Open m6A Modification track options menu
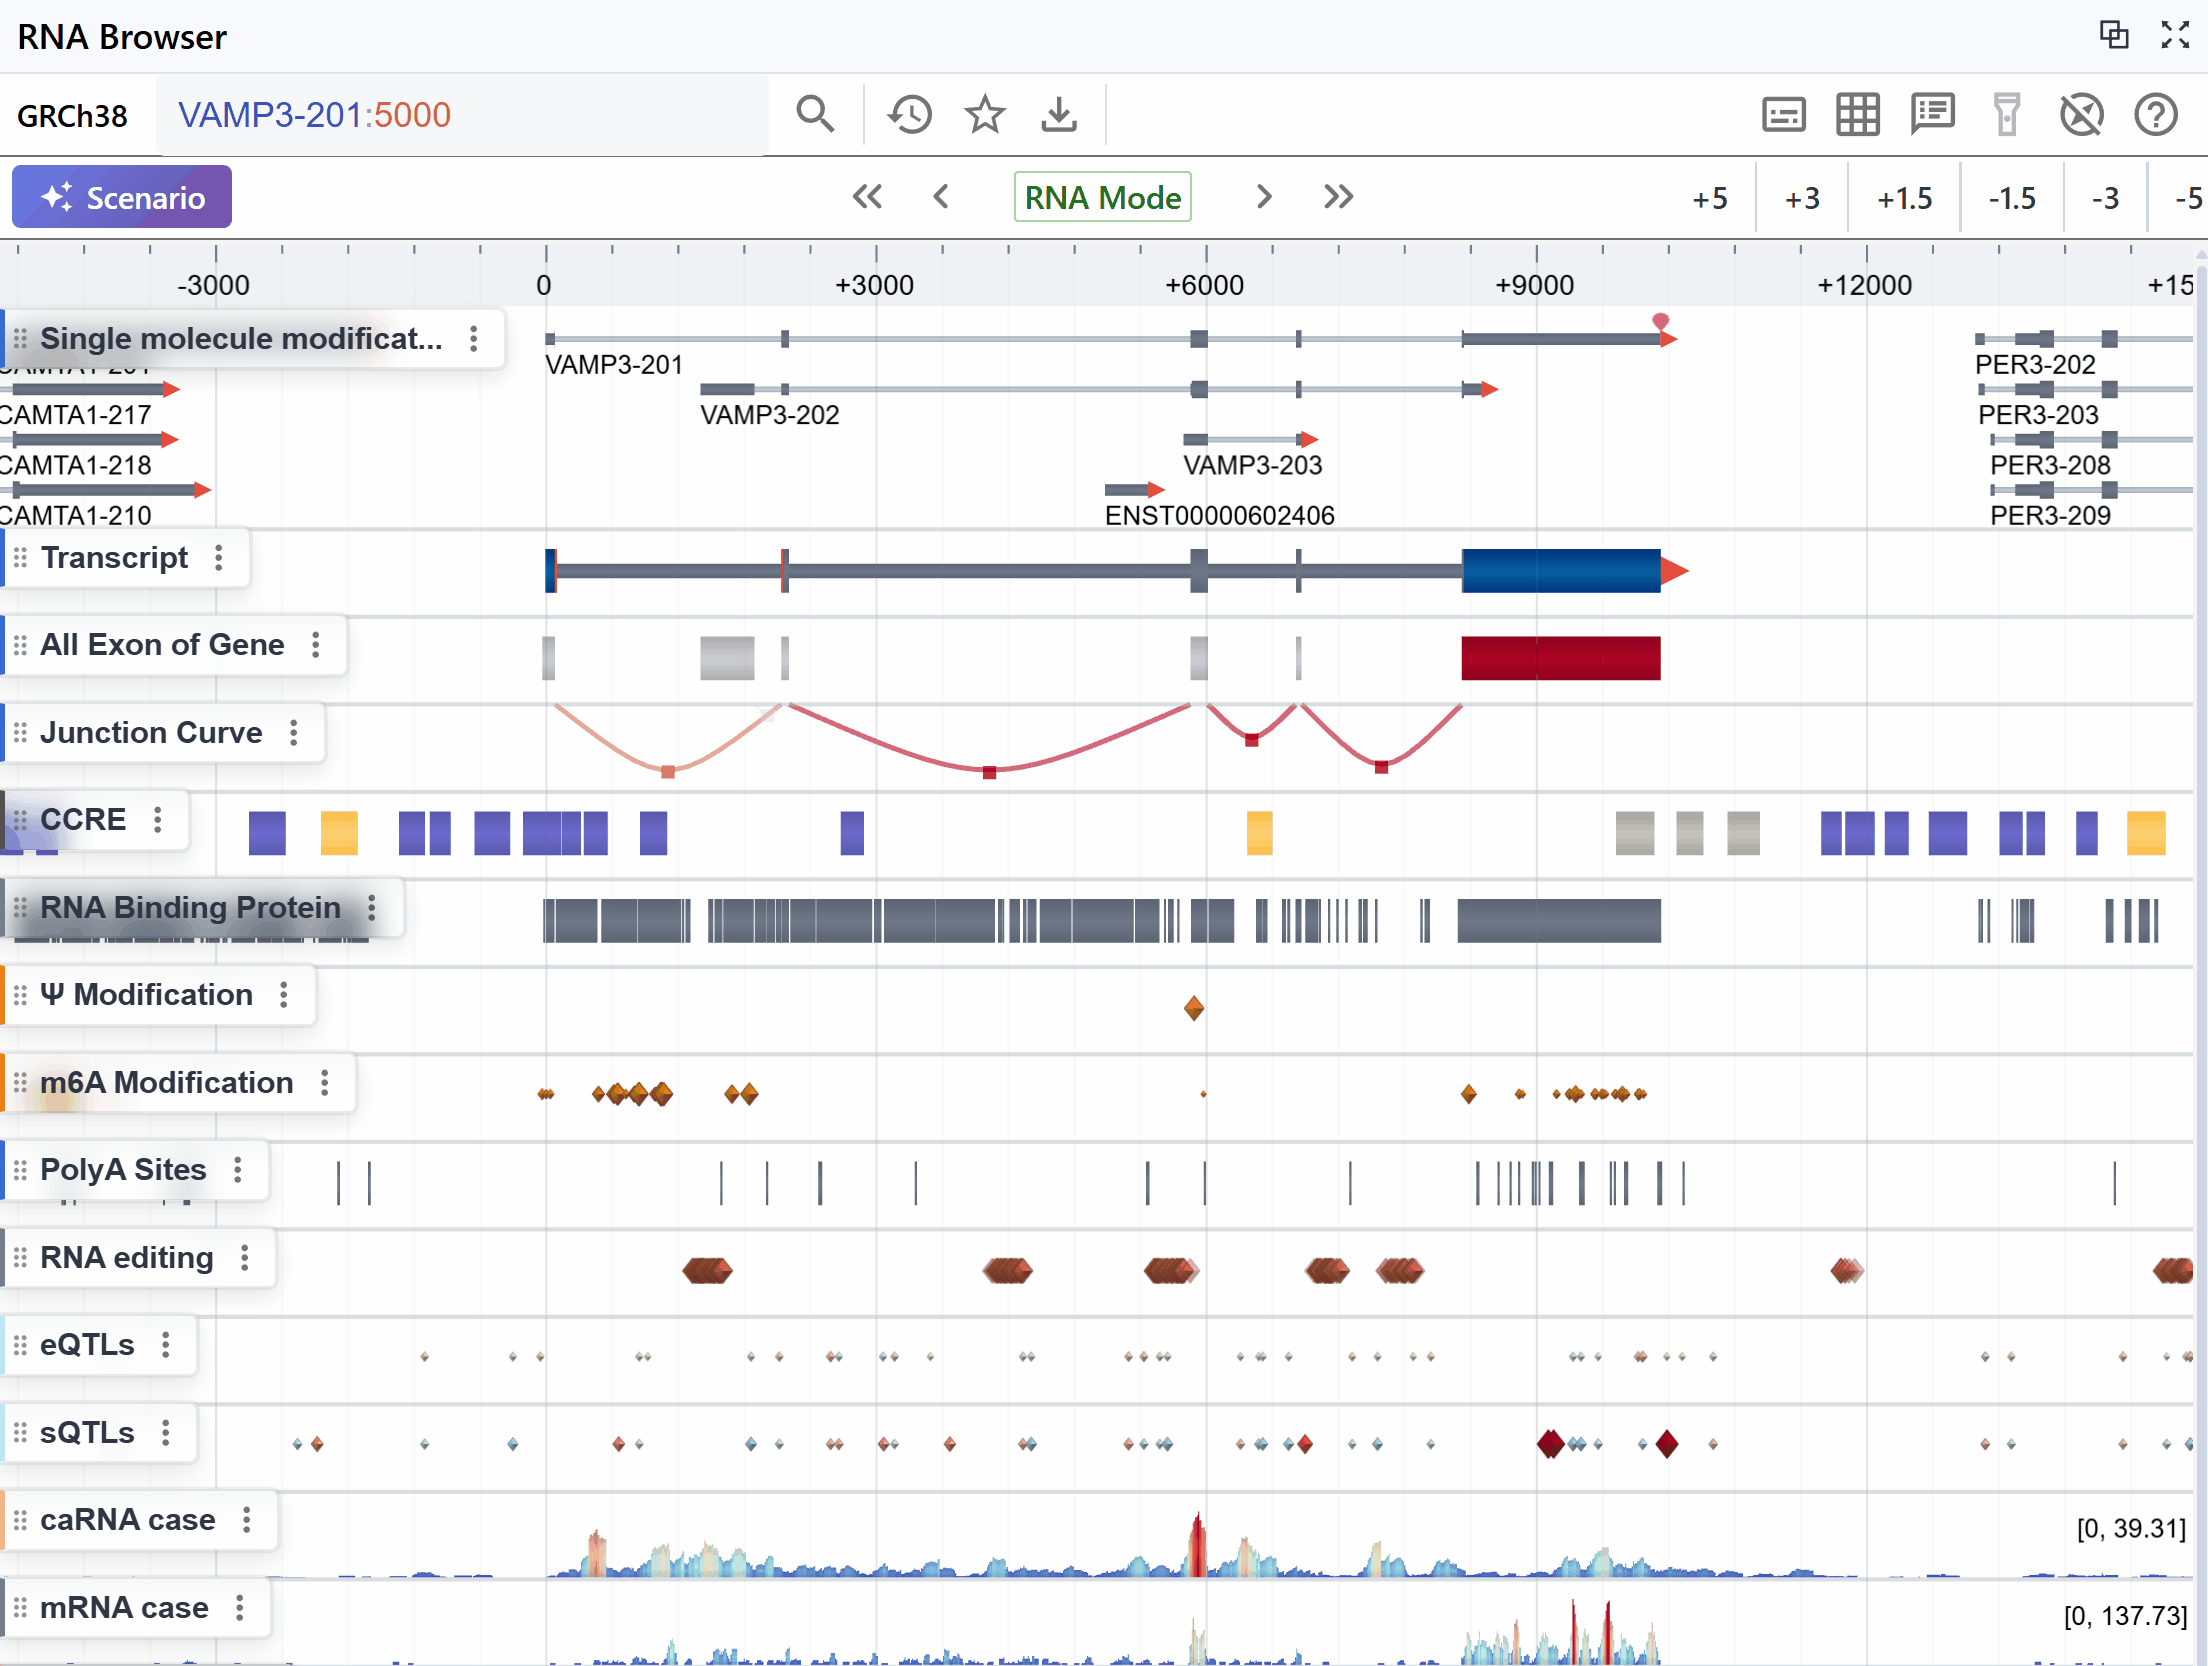Image resolution: width=2208 pixels, height=1666 pixels. tap(325, 1083)
